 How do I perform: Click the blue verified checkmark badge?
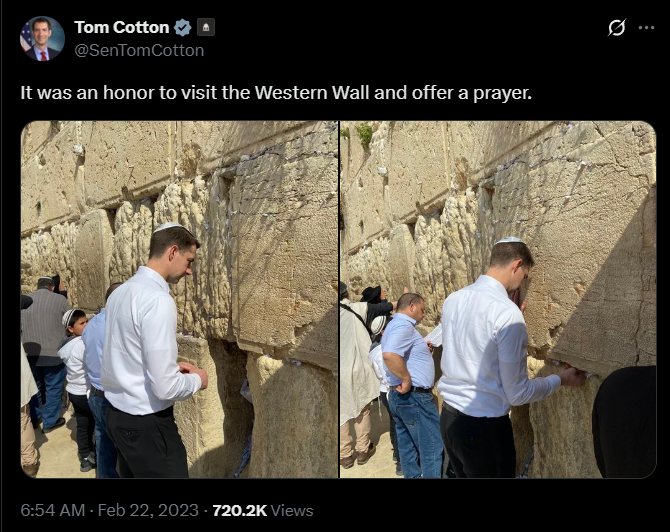pyautogui.click(x=182, y=27)
